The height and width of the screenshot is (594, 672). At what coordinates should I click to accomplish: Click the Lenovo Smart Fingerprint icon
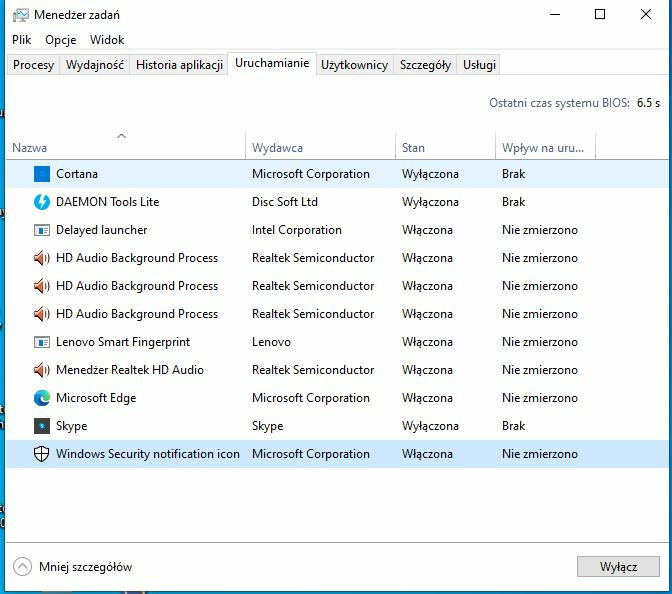tap(42, 342)
